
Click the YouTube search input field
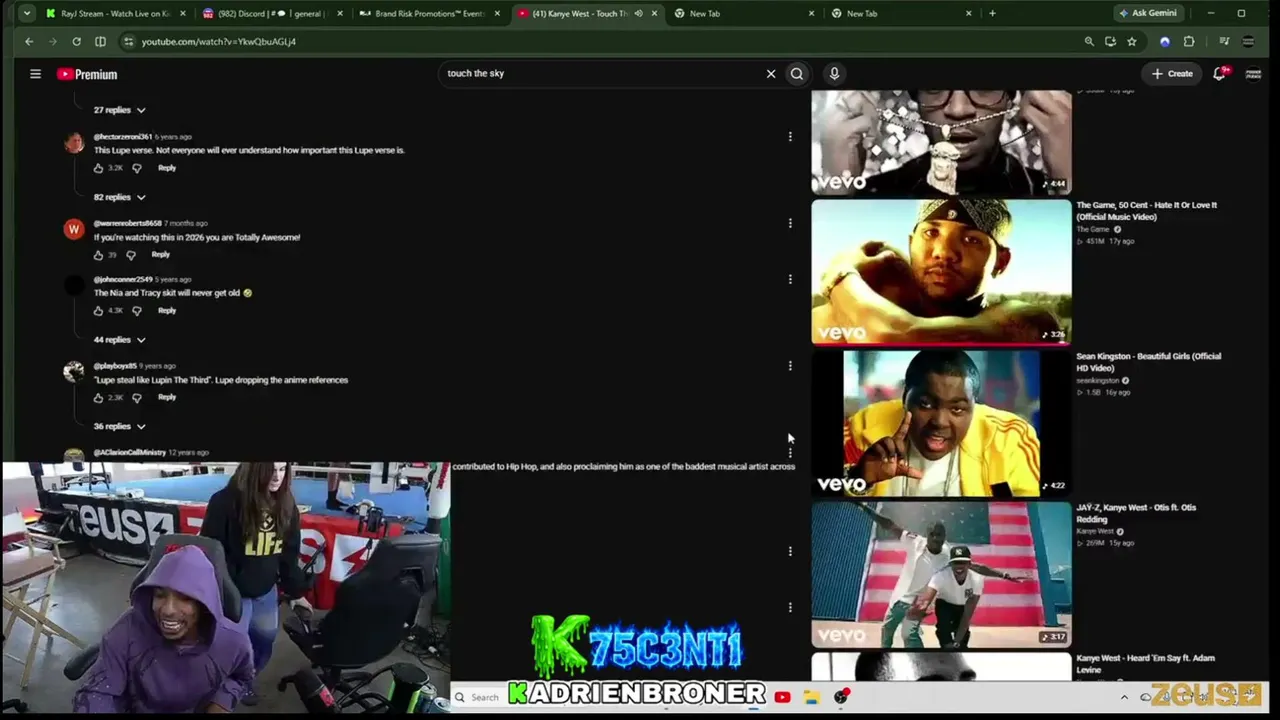[603, 74]
